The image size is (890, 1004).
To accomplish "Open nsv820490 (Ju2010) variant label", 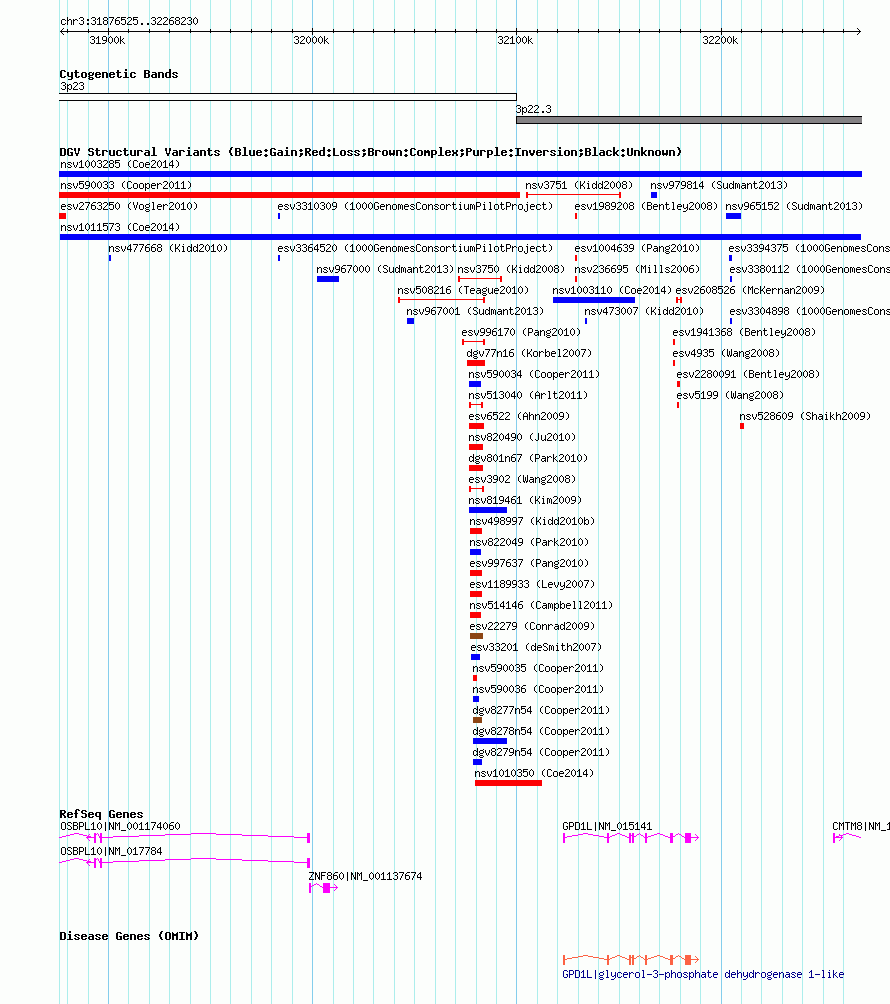I will point(522,438).
